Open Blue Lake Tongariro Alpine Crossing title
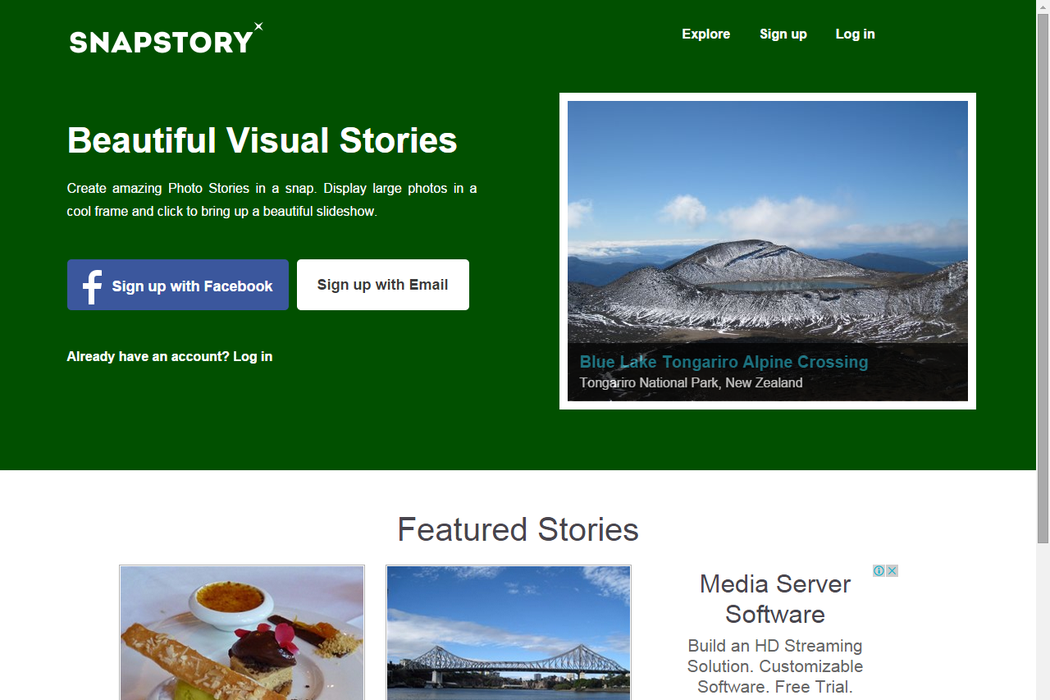This screenshot has height=700, width=1050. pos(723,362)
